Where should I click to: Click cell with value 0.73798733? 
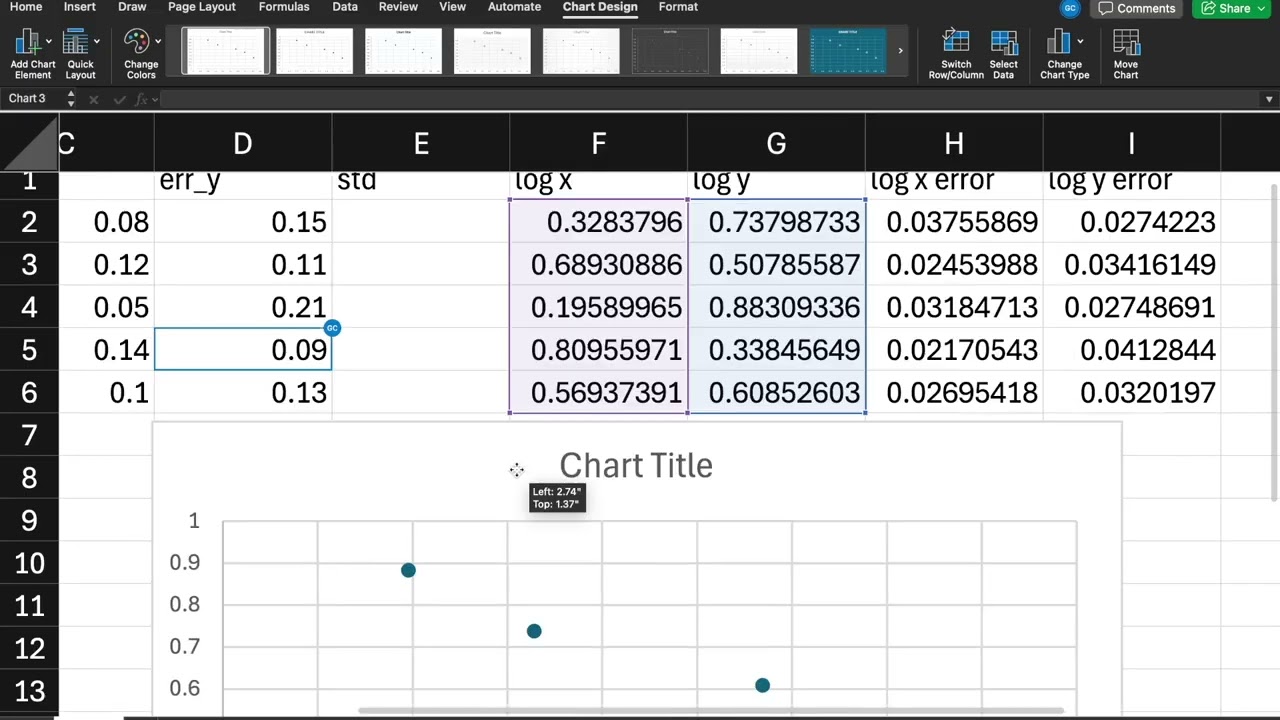(776, 222)
